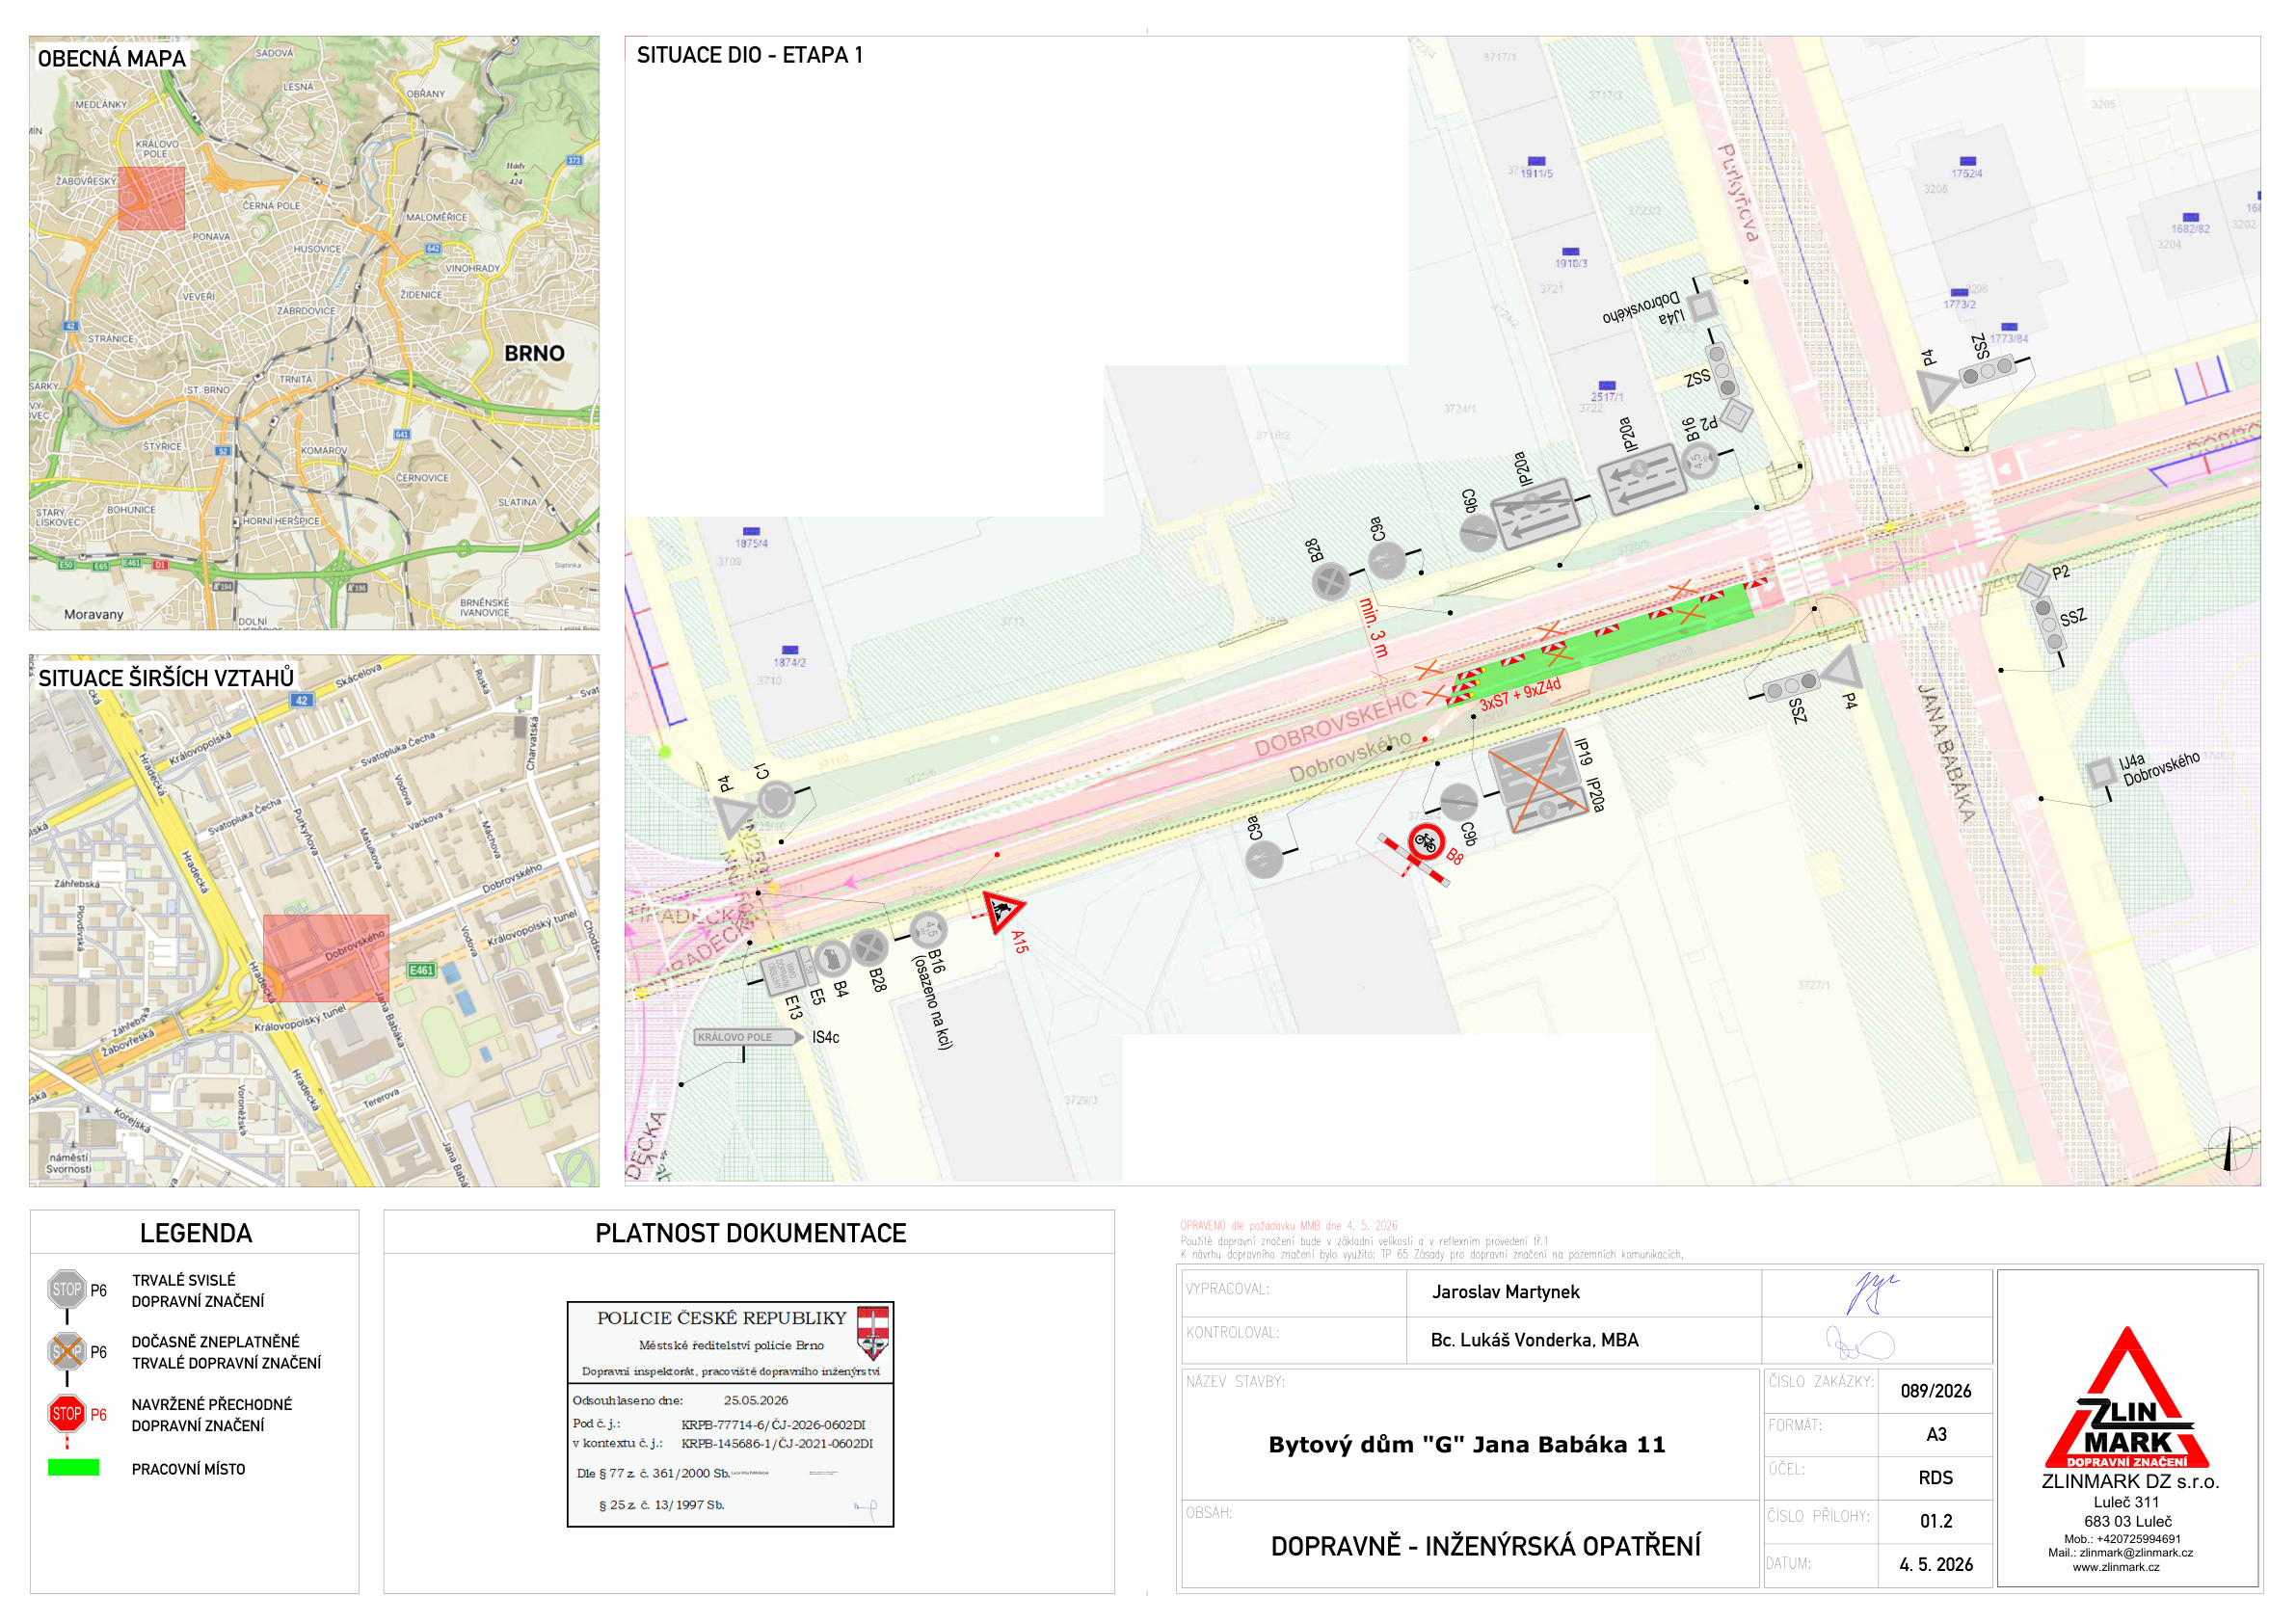Click DOPRAVNĚ - INŽENÝRSKÁ OPATŘENÍ text
This screenshot has width=2296, height=1623.
click(1486, 1546)
